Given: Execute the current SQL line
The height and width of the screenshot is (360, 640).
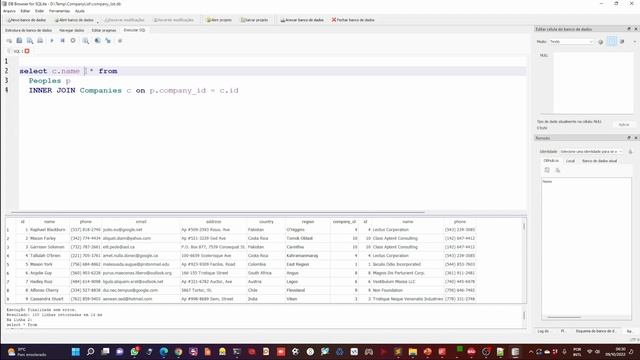Looking at the screenshot, I should tap(62, 41).
